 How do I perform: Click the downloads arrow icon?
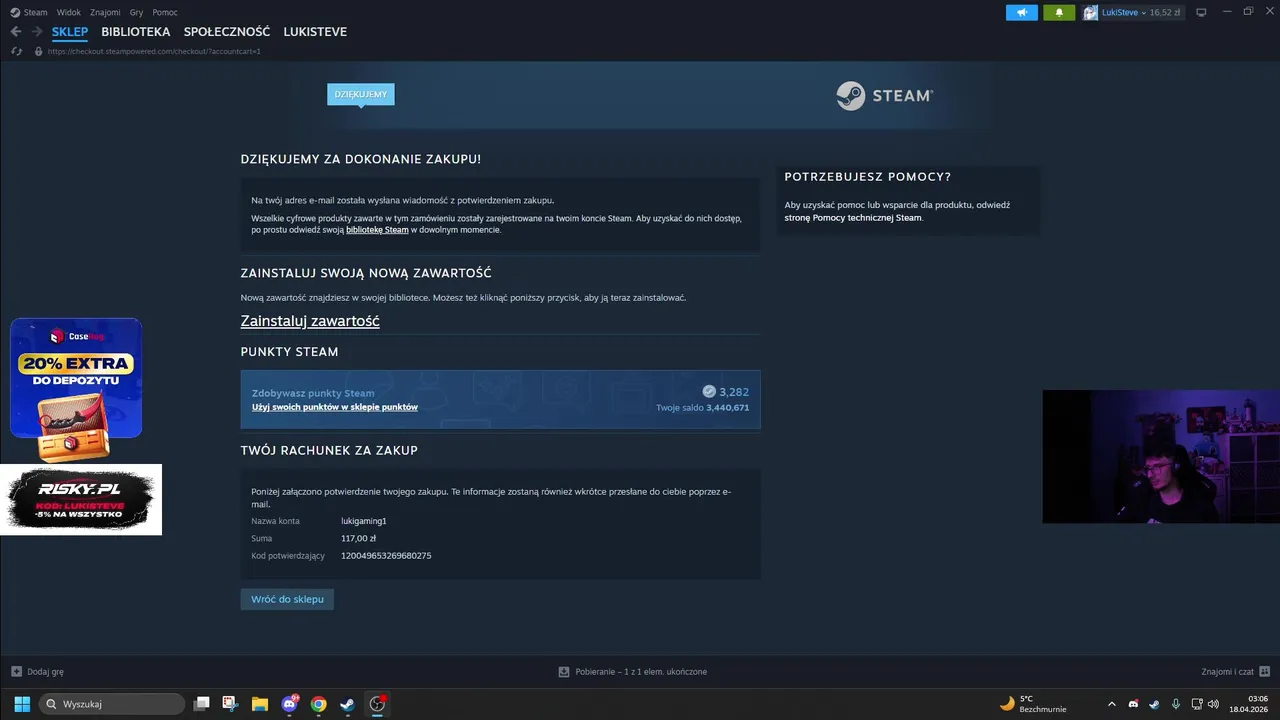pos(564,672)
